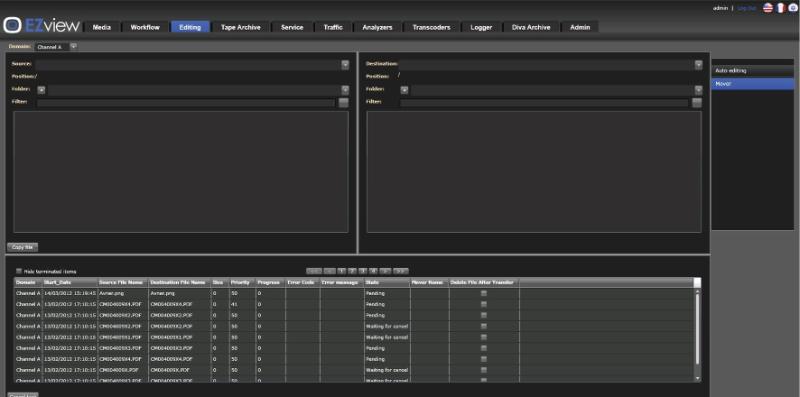Click the Copy file button

click(x=22, y=247)
